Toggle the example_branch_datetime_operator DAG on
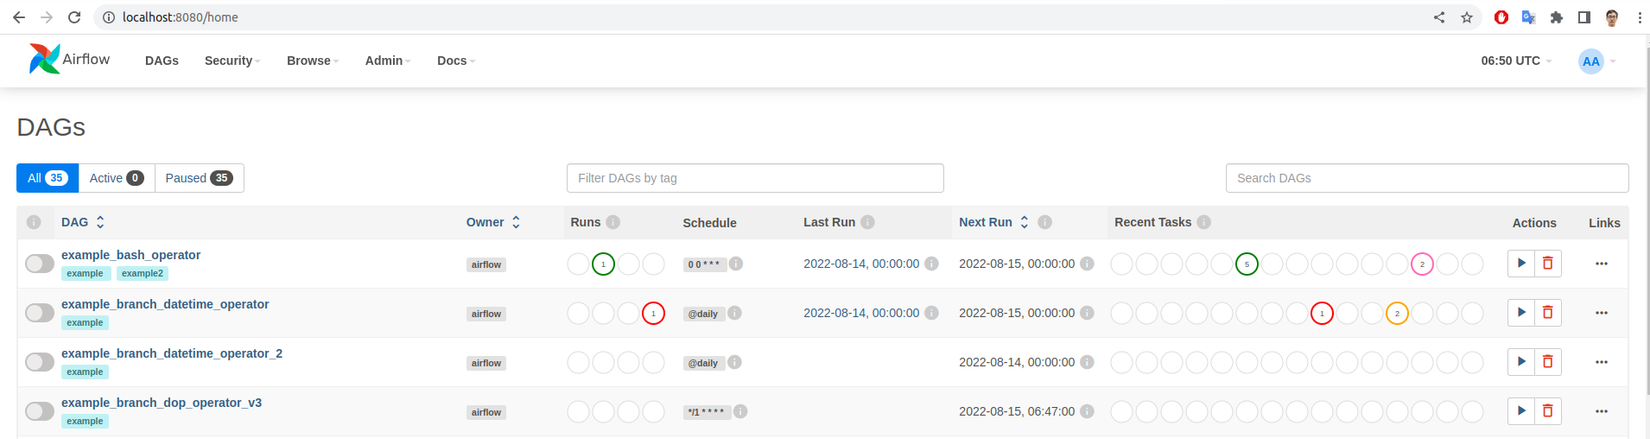Viewport: 1650px width, 439px height. (x=40, y=312)
